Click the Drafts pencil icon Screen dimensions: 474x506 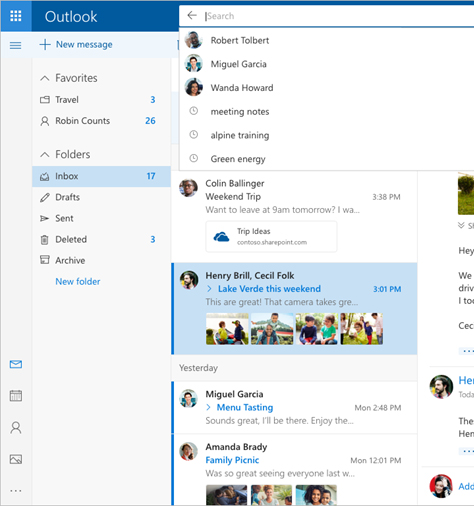[x=45, y=197]
